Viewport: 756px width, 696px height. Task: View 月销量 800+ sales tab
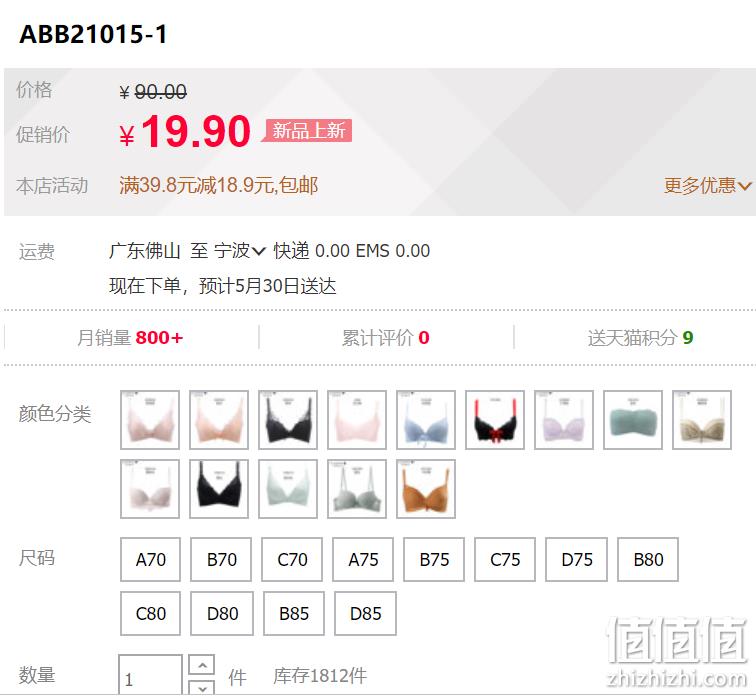click(130, 337)
